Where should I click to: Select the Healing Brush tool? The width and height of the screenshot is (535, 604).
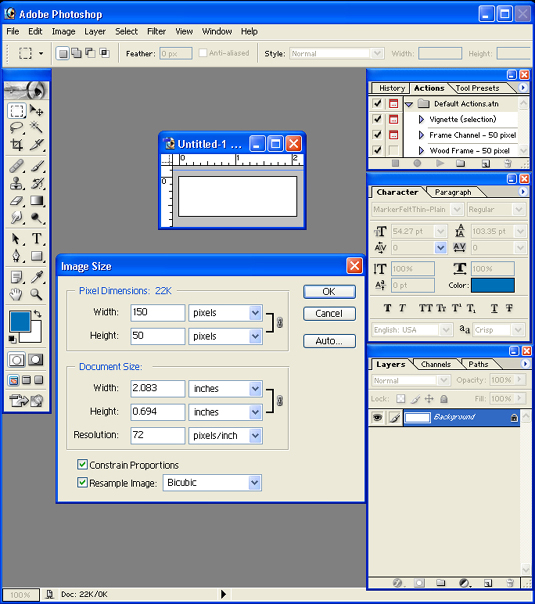(x=17, y=166)
